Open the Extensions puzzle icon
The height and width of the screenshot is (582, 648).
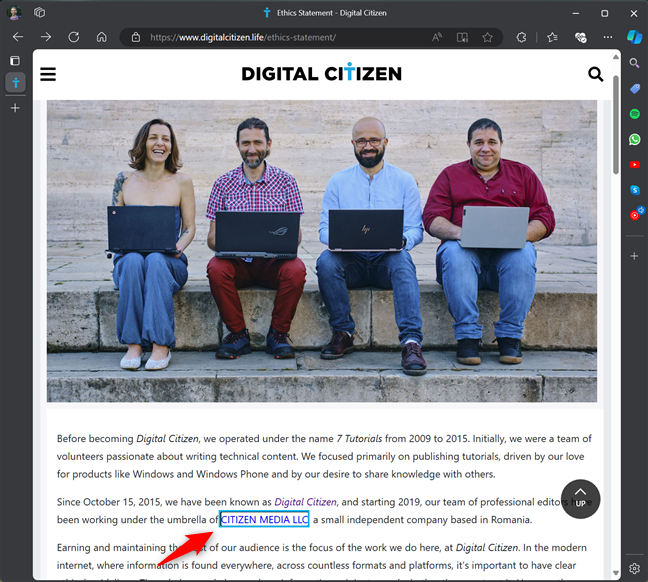pyautogui.click(x=522, y=38)
